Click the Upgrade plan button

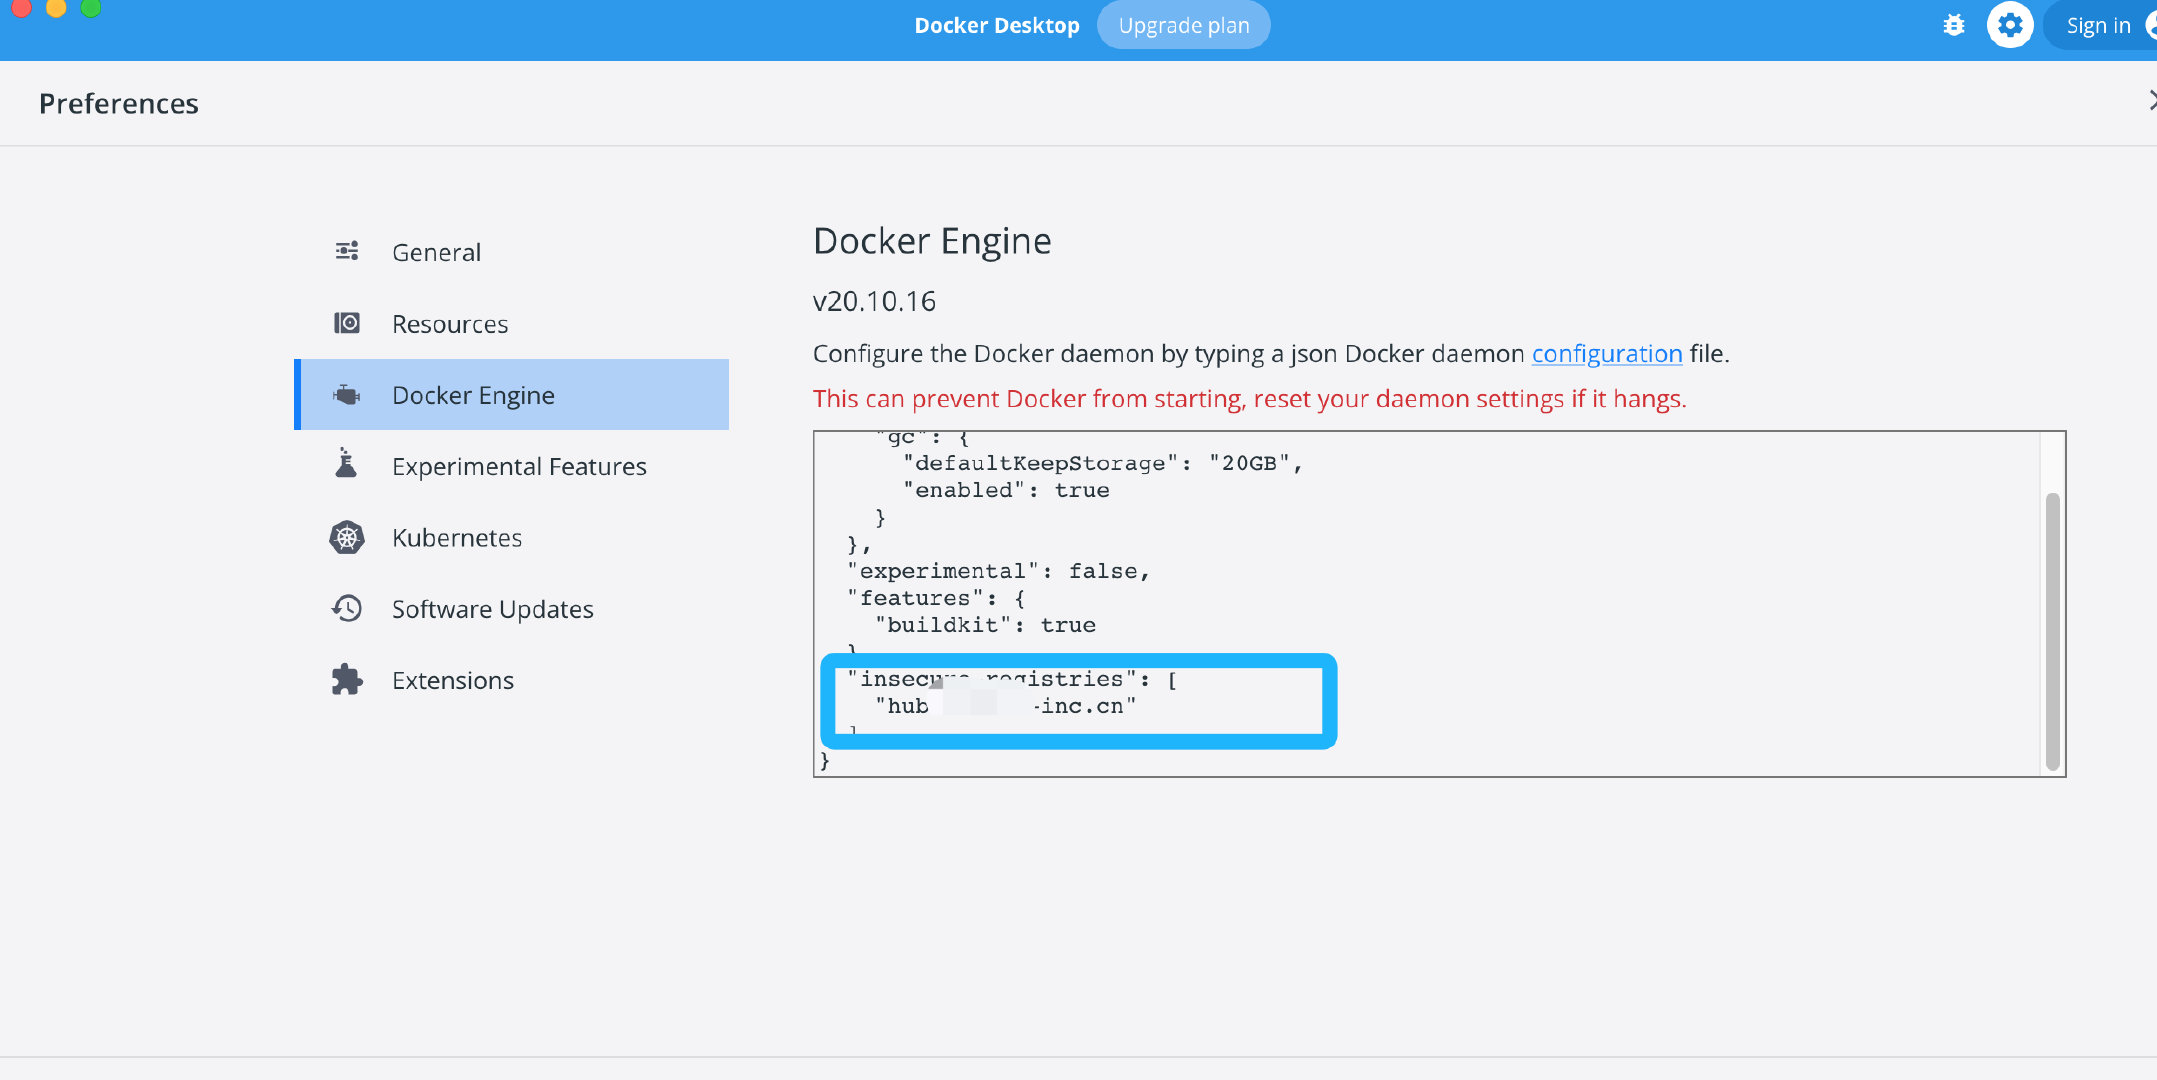1184,25
